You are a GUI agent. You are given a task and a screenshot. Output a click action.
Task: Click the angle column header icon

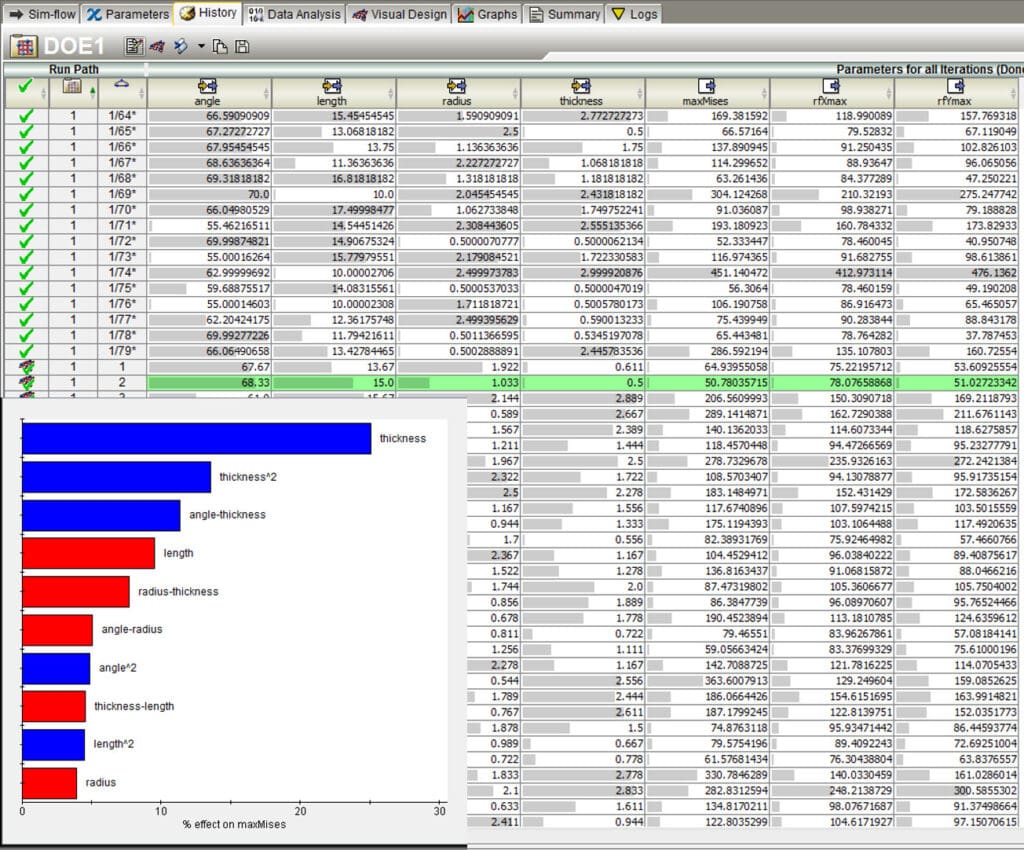207,86
